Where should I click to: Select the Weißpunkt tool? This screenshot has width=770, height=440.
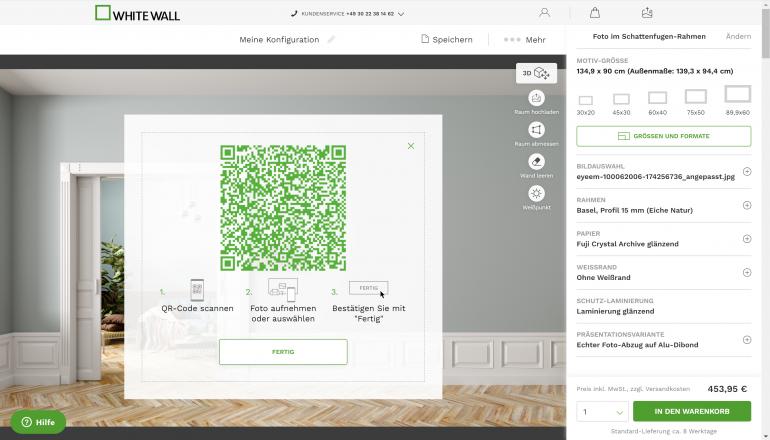tap(536, 193)
